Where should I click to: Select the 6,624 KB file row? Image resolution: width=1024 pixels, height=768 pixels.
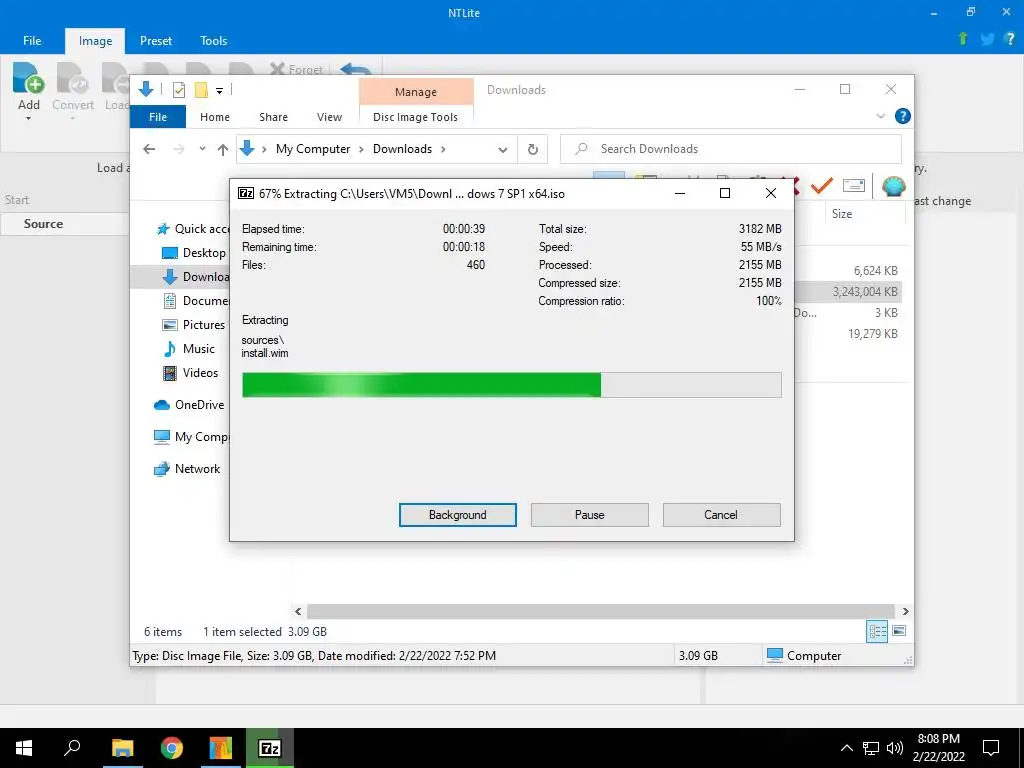pyautogui.click(x=849, y=270)
